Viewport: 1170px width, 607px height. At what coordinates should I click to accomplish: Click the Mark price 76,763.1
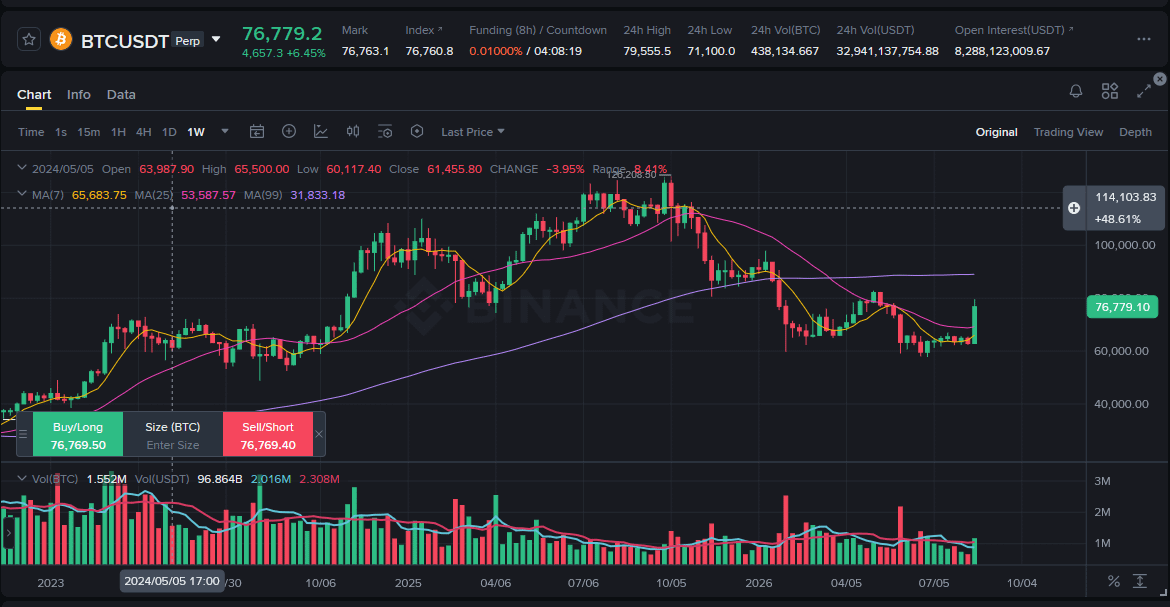coord(365,51)
